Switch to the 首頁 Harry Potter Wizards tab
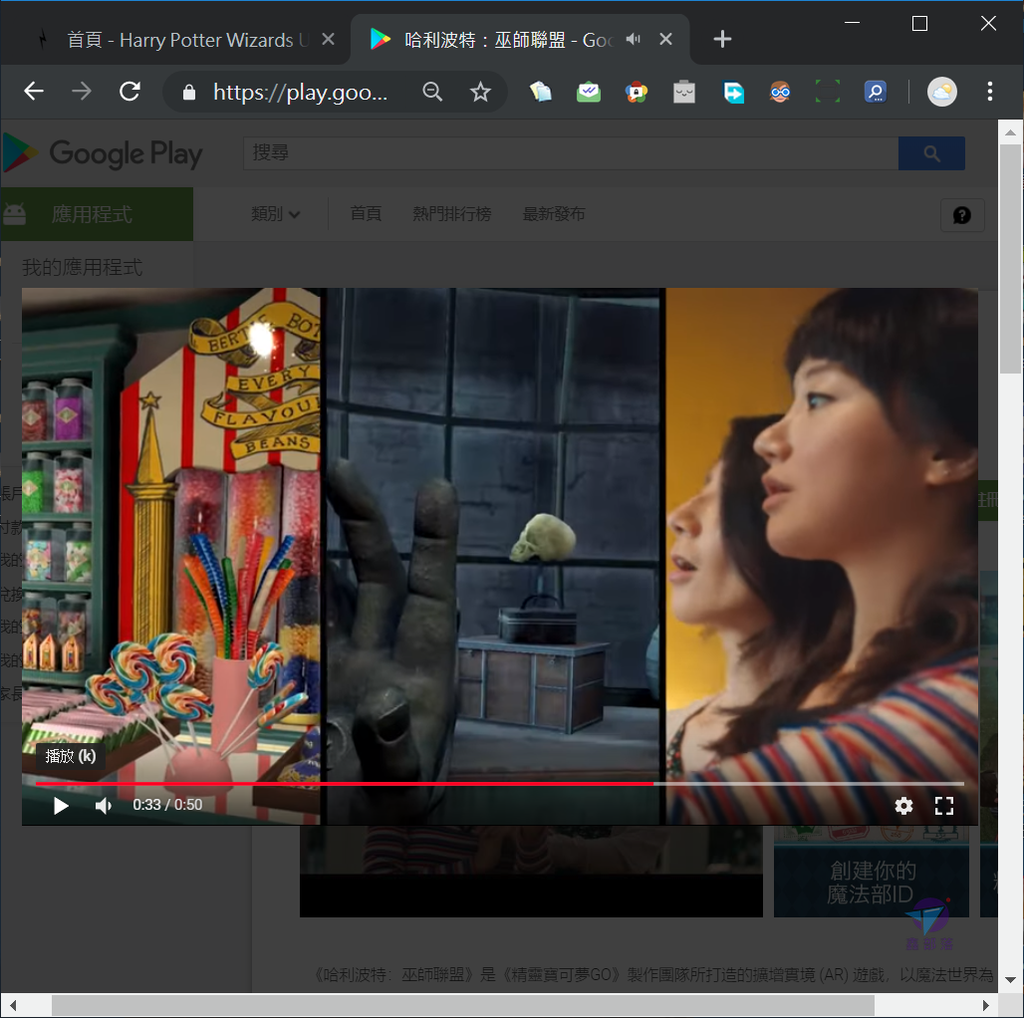 click(176, 40)
